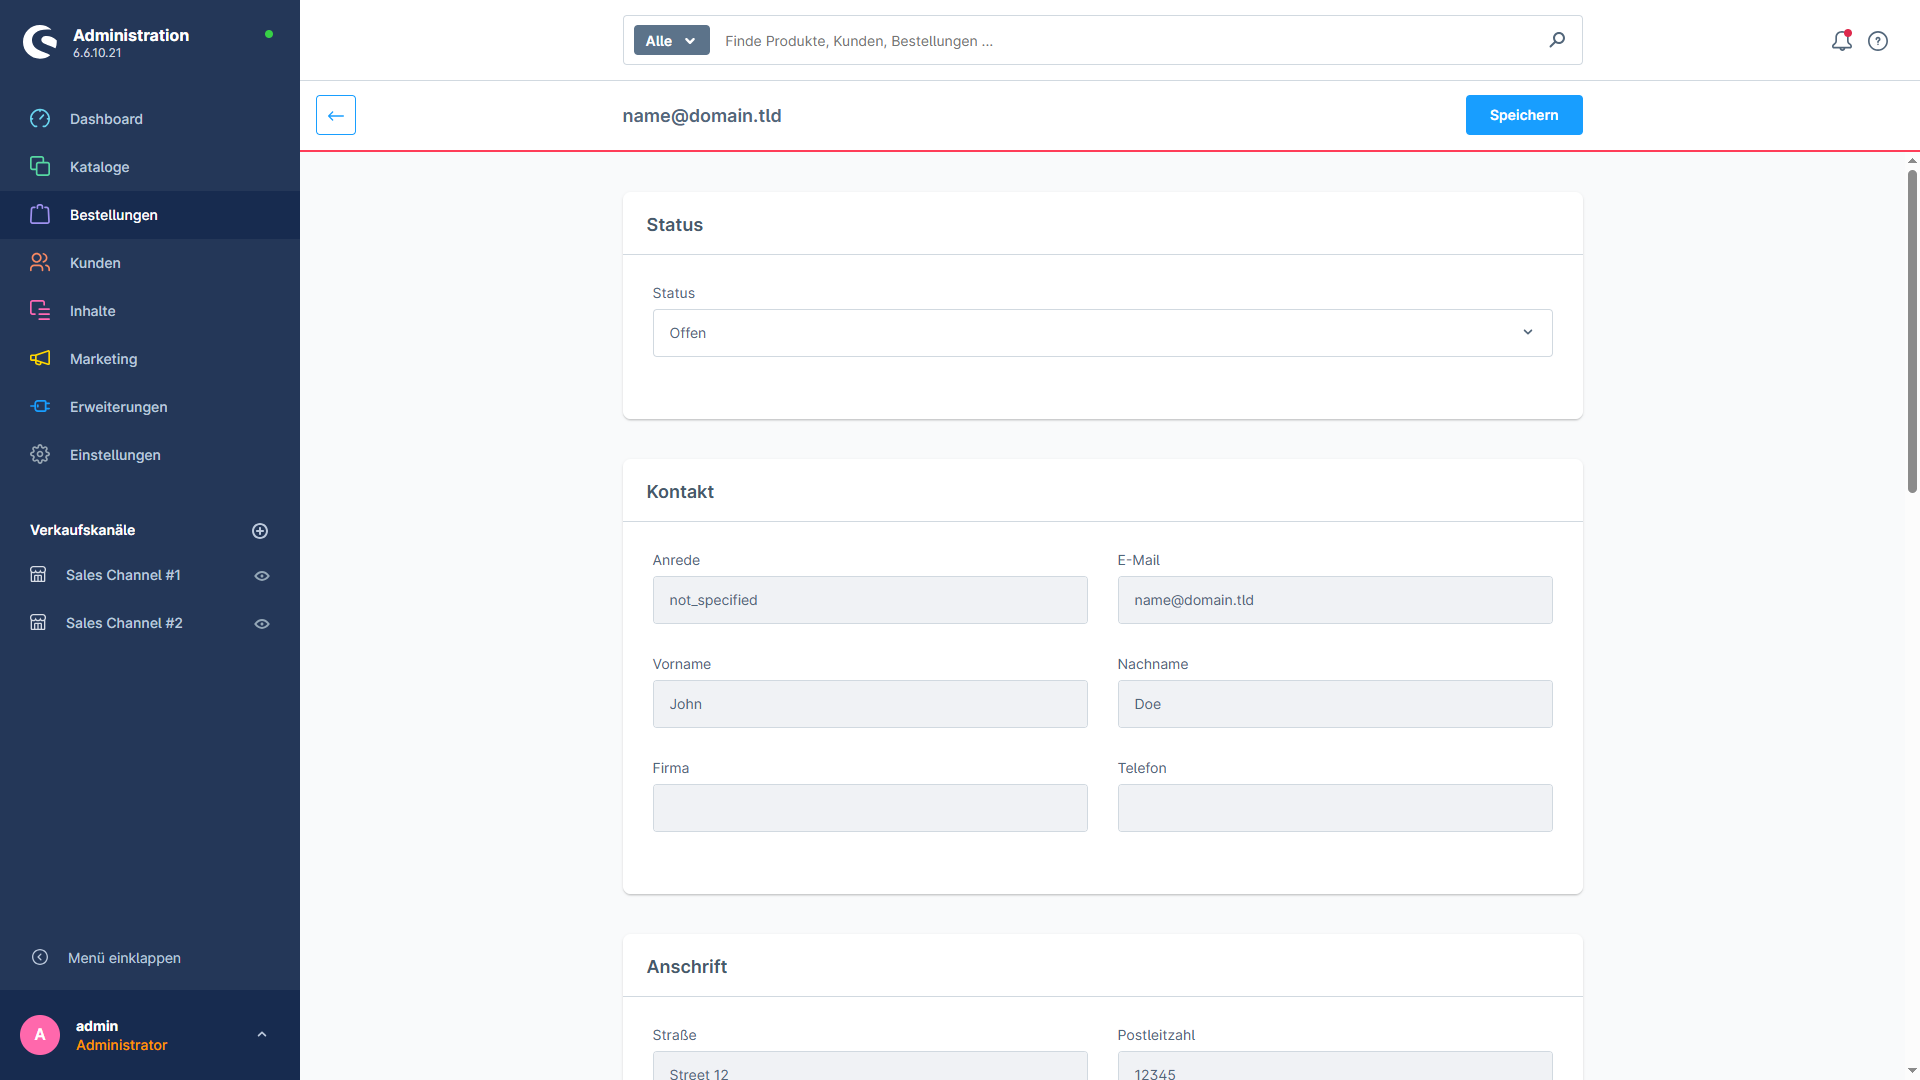Click the Kontakt card heading
The image size is (1920, 1080).
click(x=680, y=492)
